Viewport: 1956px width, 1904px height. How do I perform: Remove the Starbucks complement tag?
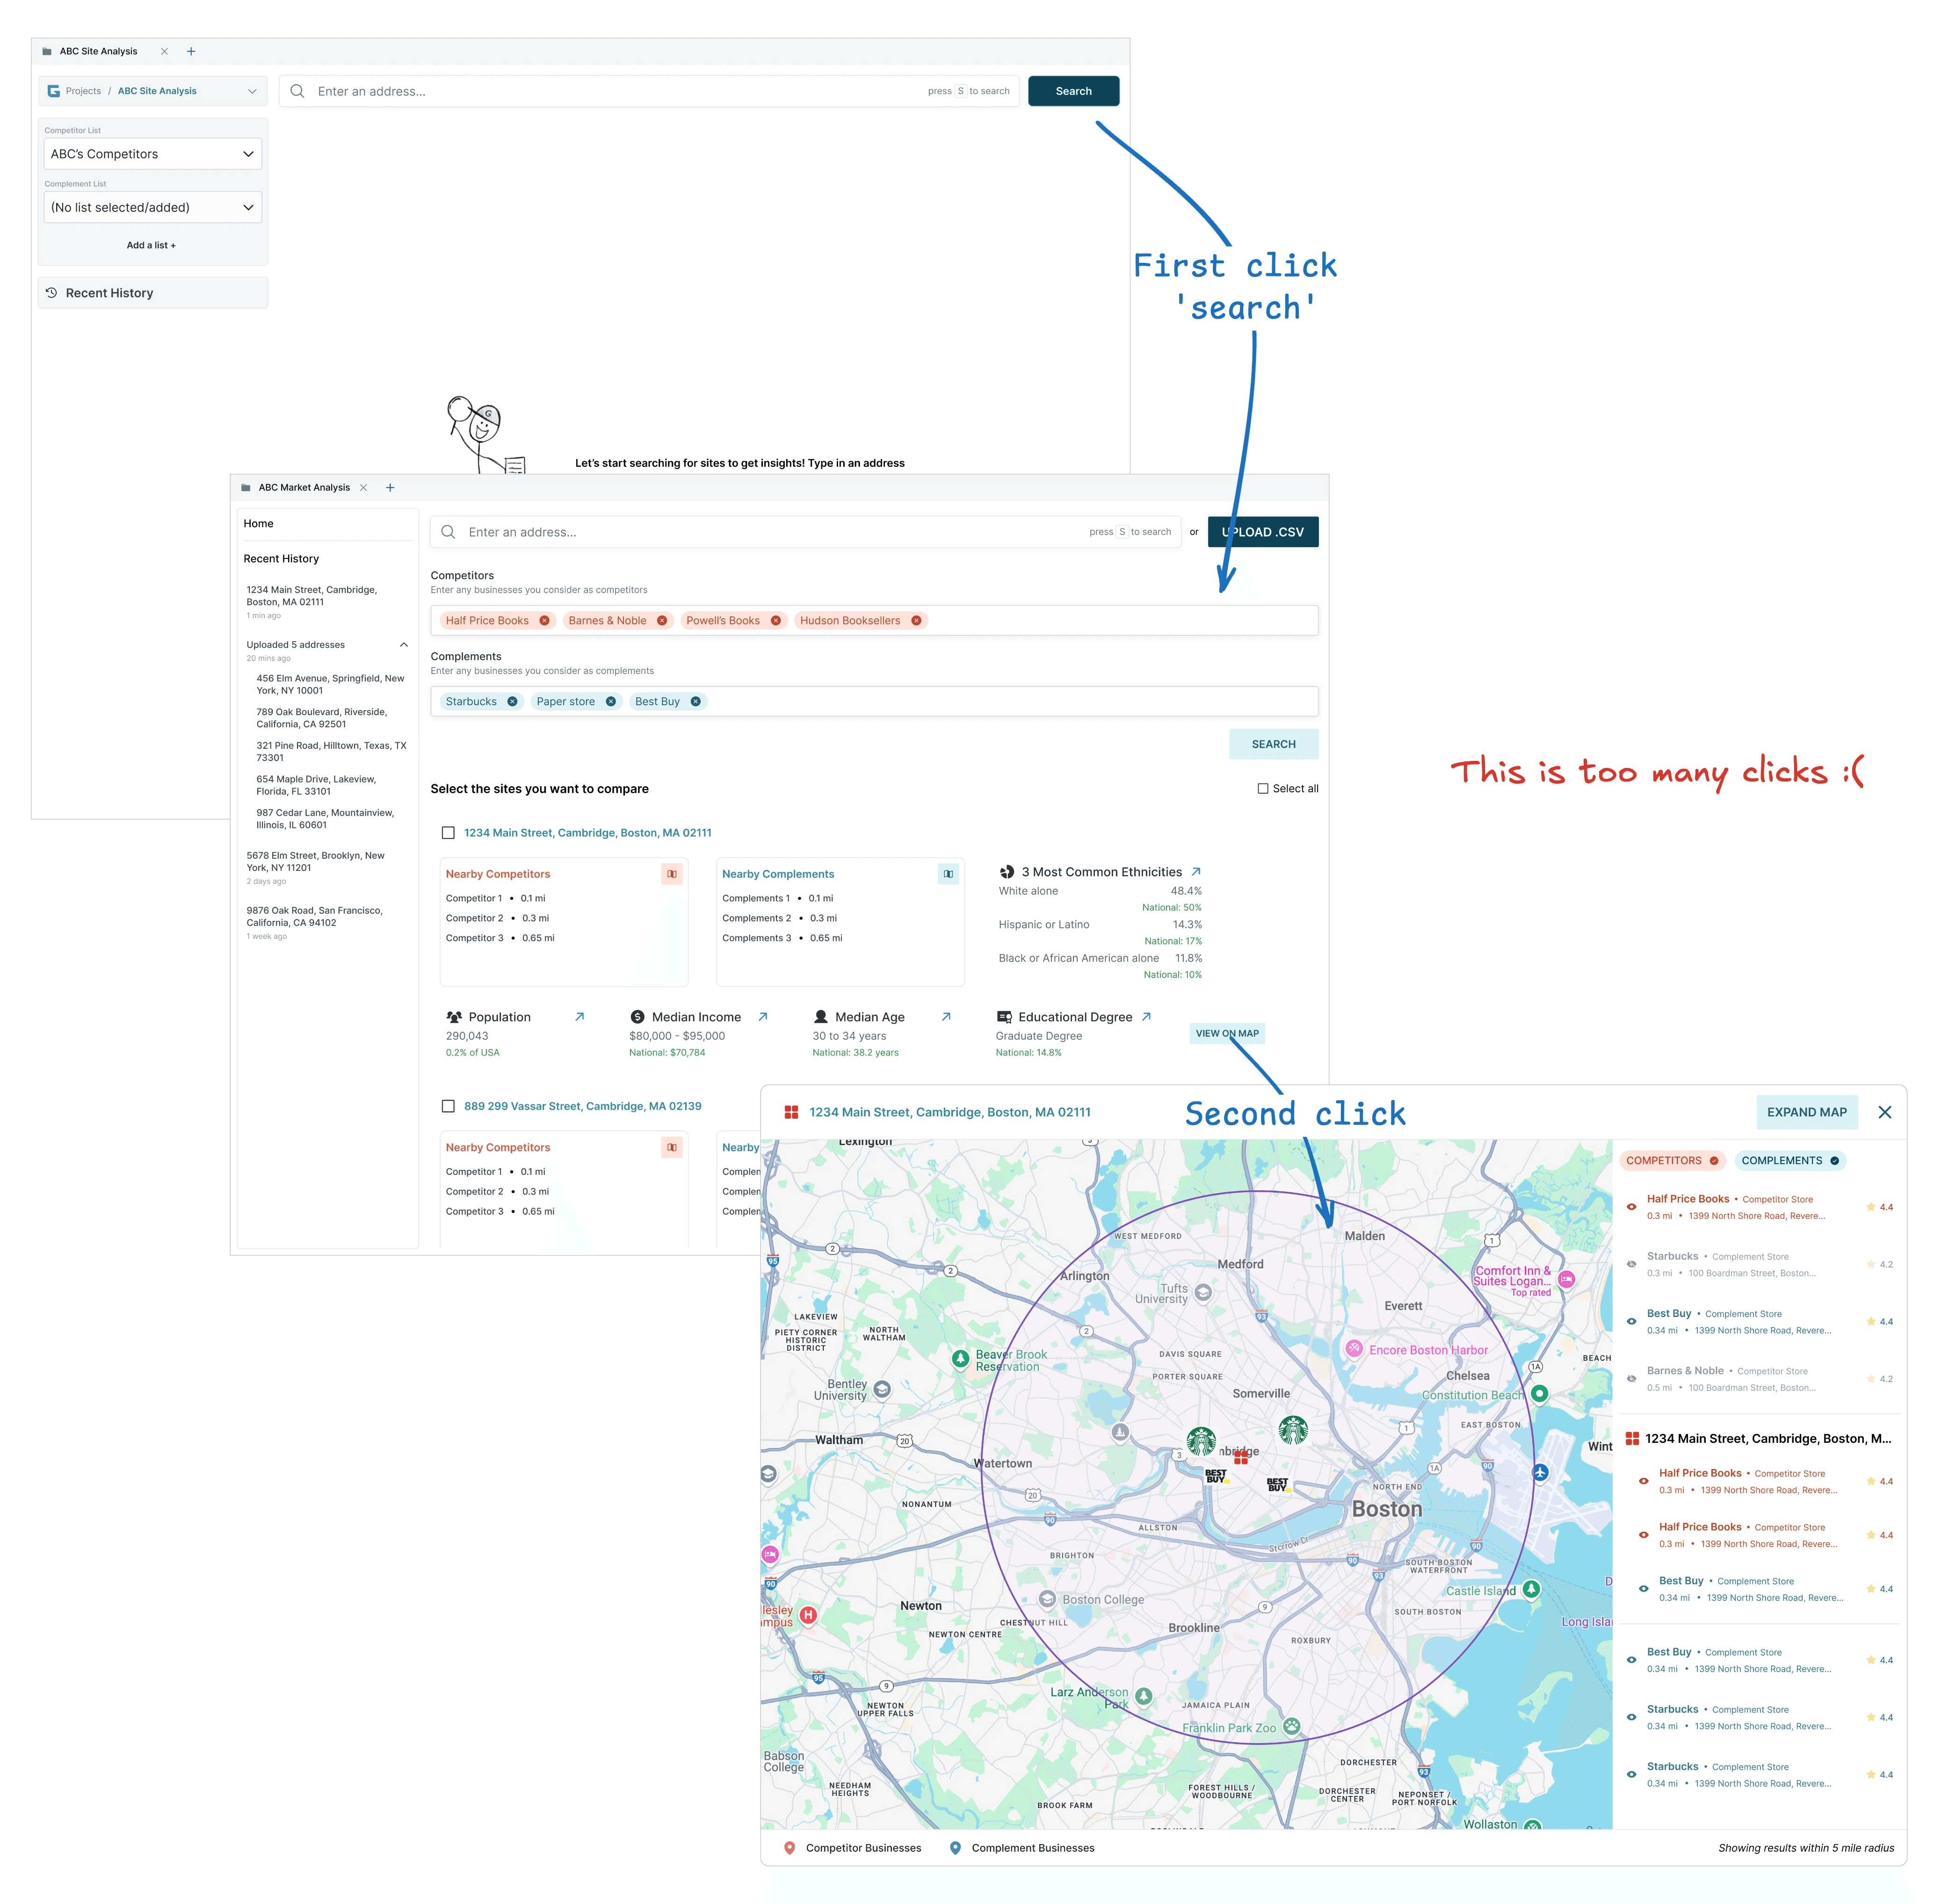[x=512, y=702]
